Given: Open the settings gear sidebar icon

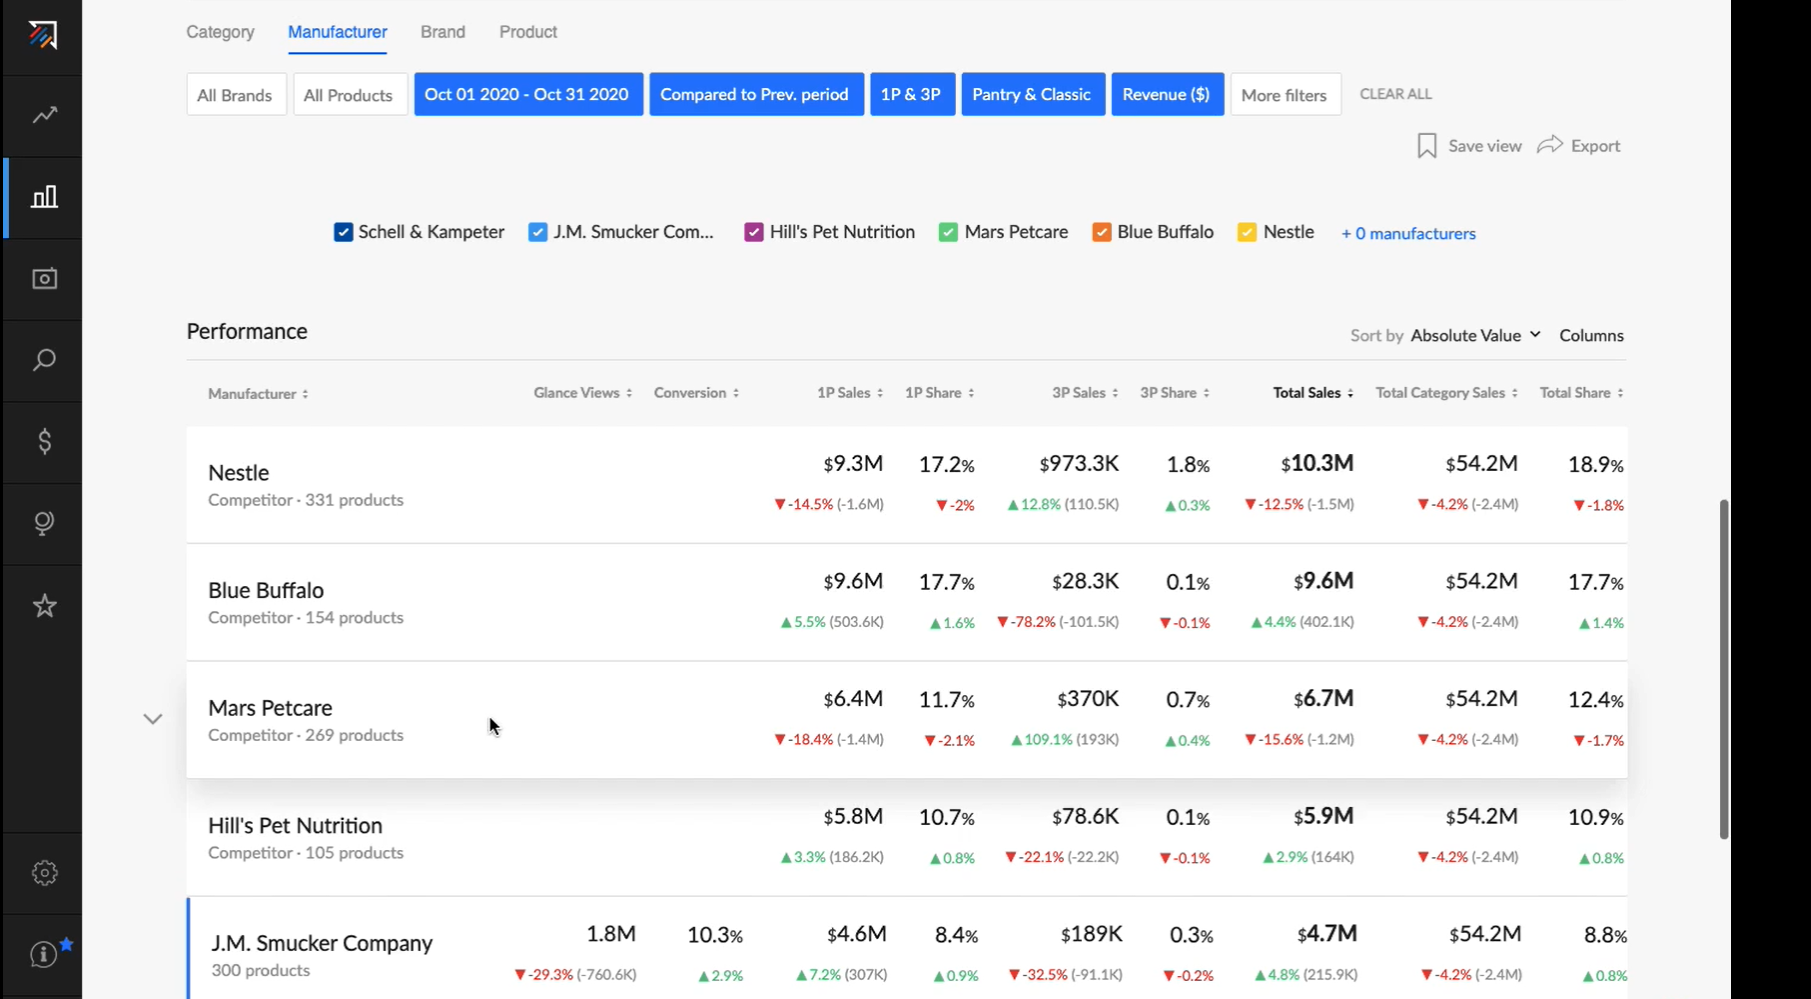Looking at the screenshot, I should click(x=44, y=873).
